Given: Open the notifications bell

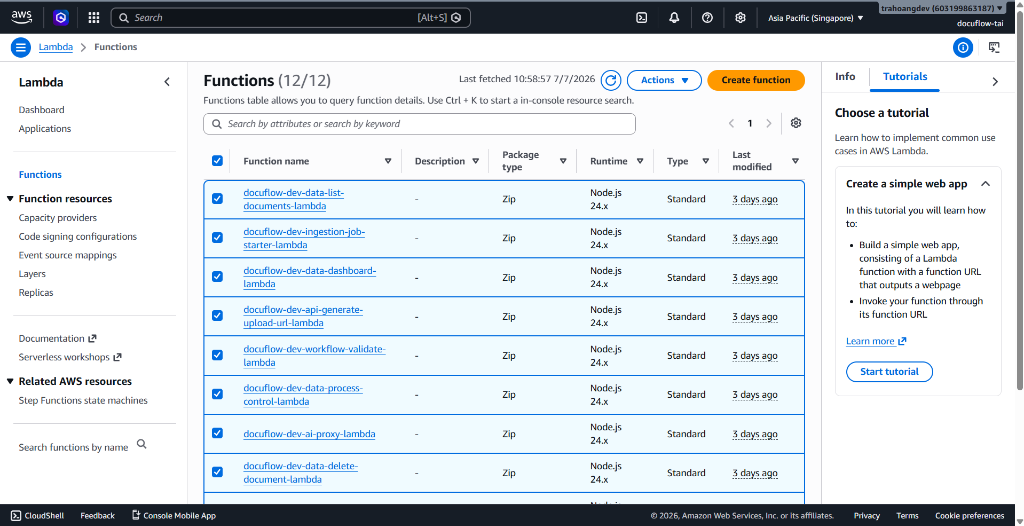Looking at the screenshot, I should pos(675,18).
